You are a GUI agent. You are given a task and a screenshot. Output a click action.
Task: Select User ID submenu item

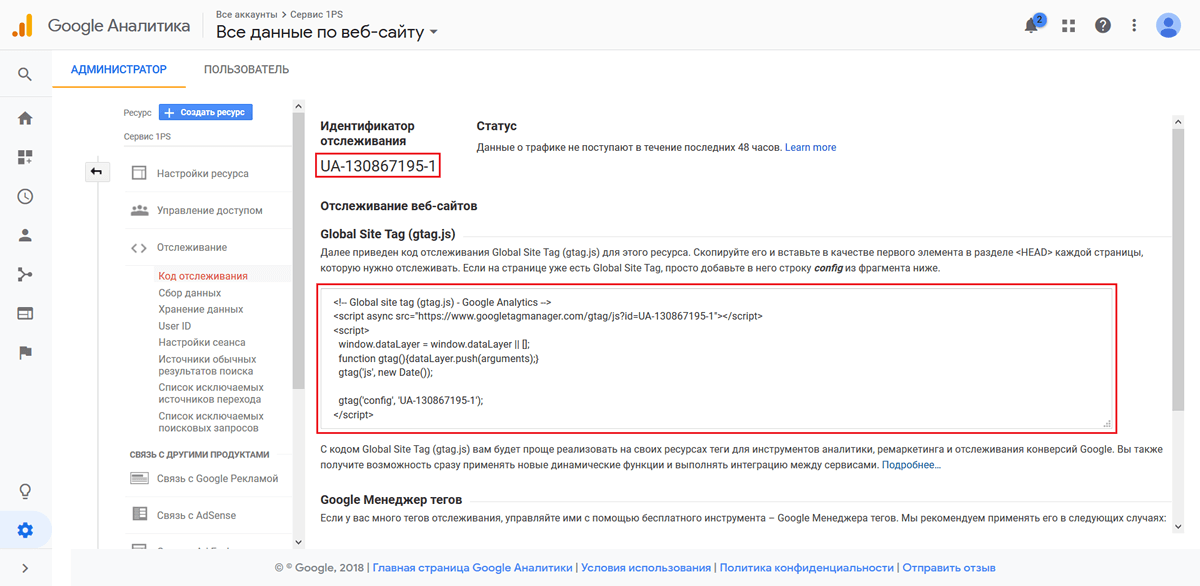point(174,326)
